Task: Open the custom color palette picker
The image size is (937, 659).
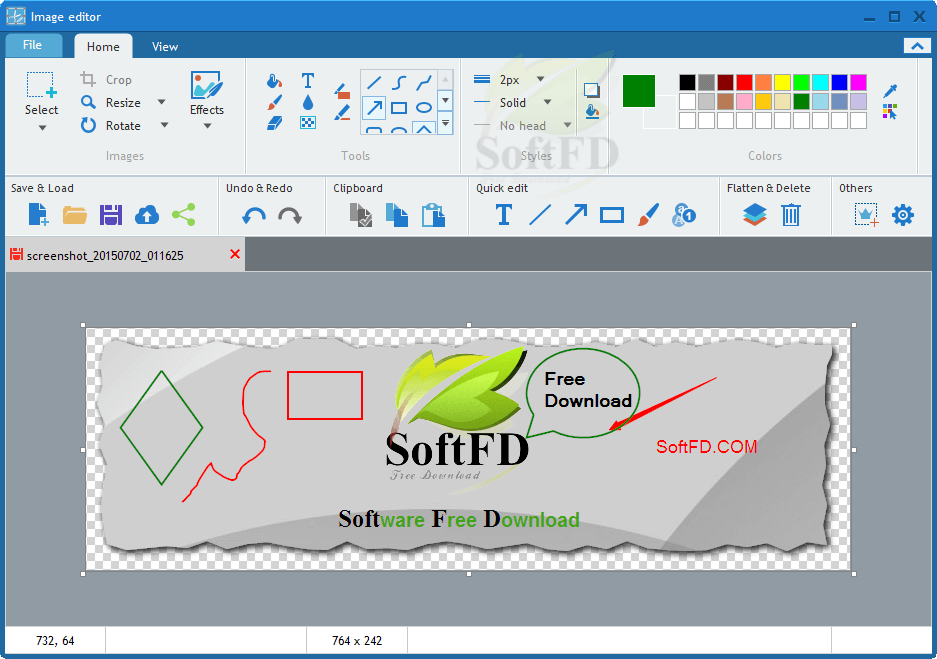Action: pos(890,111)
